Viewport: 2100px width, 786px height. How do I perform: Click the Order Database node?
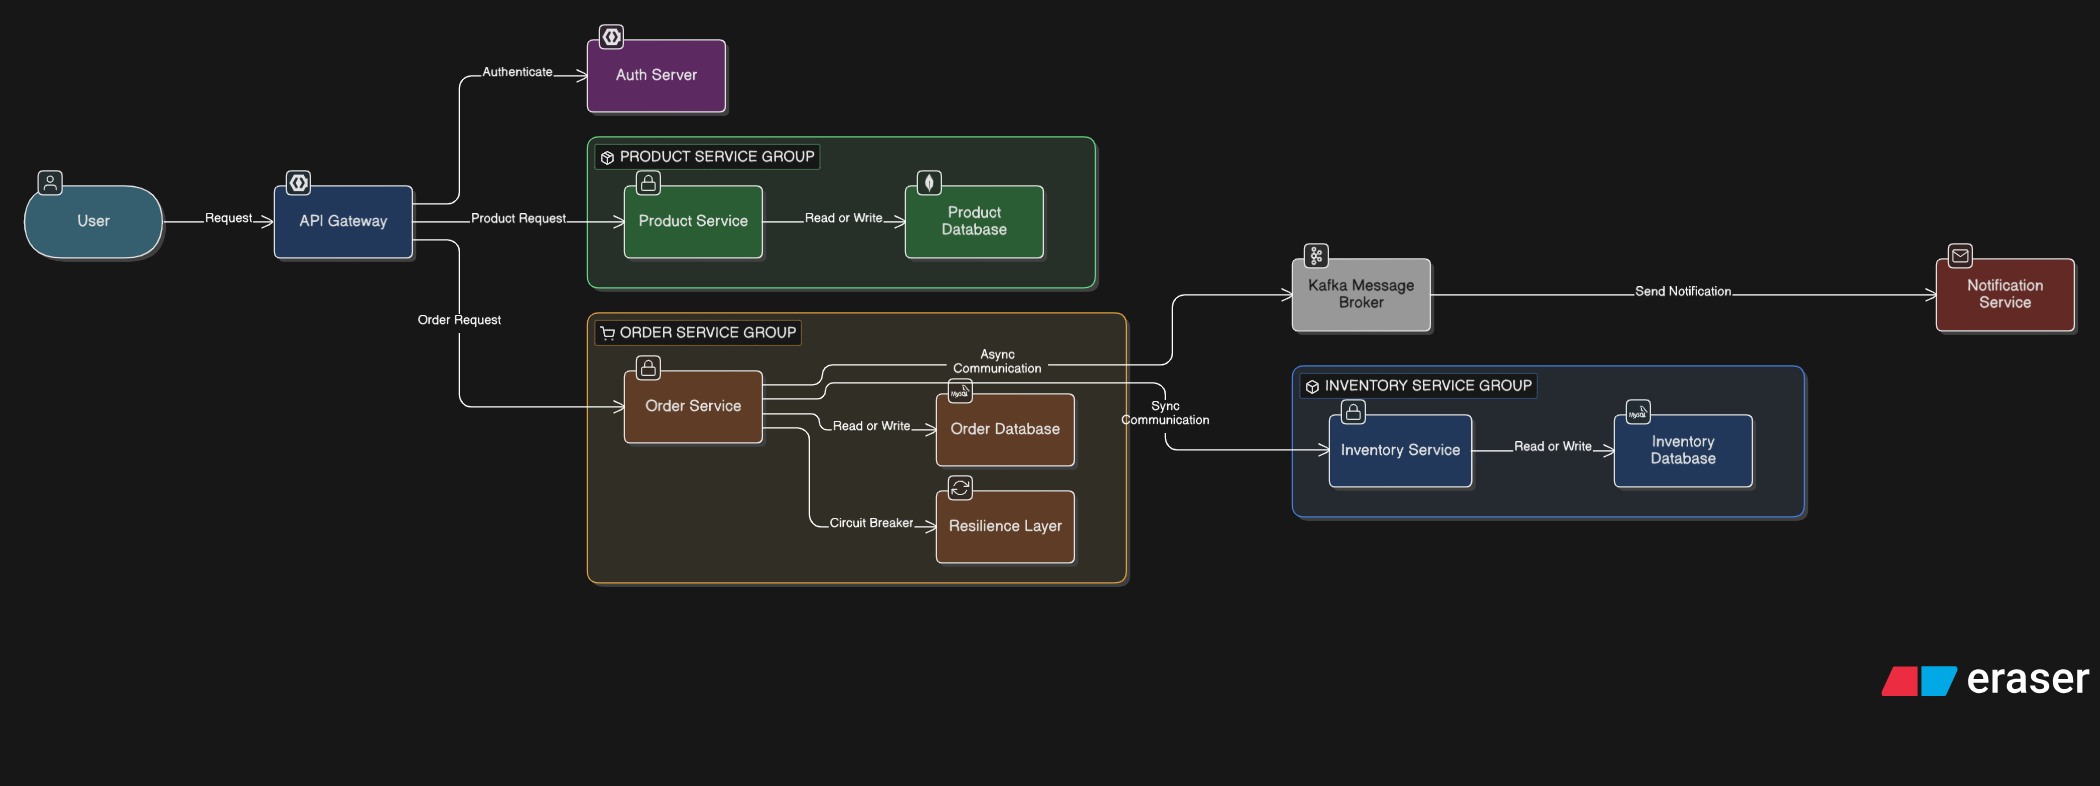click(1005, 430)
